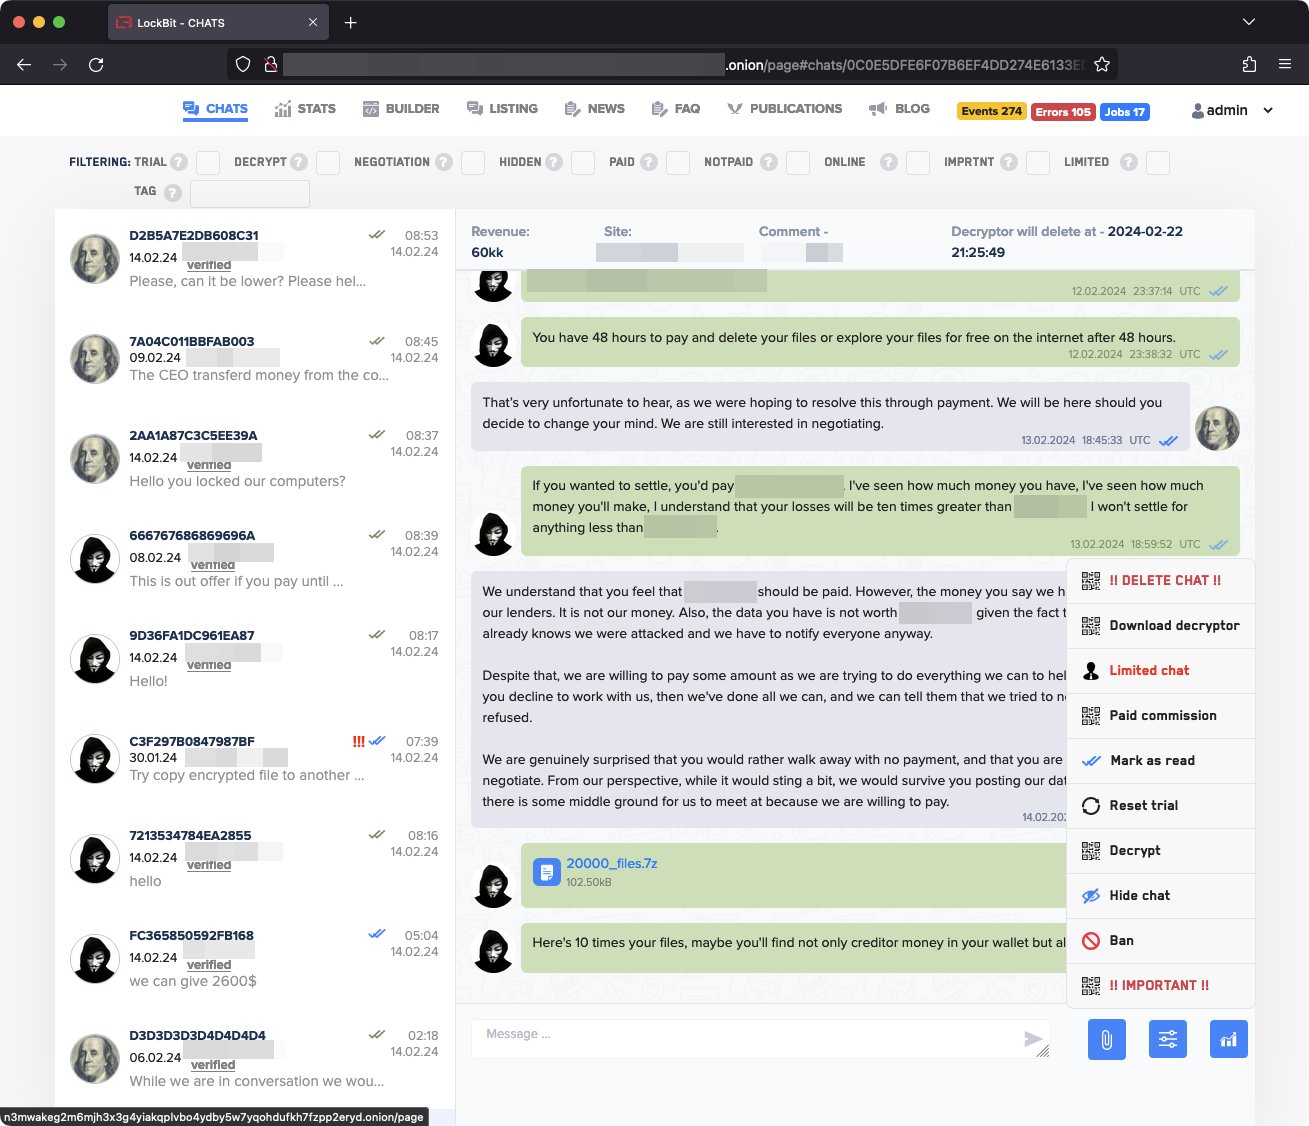Image resolution: width=1309 pixels, height=1126 pixels.
Task: Choose Reset trial from the menu
Action: (x=1161, y=806)
